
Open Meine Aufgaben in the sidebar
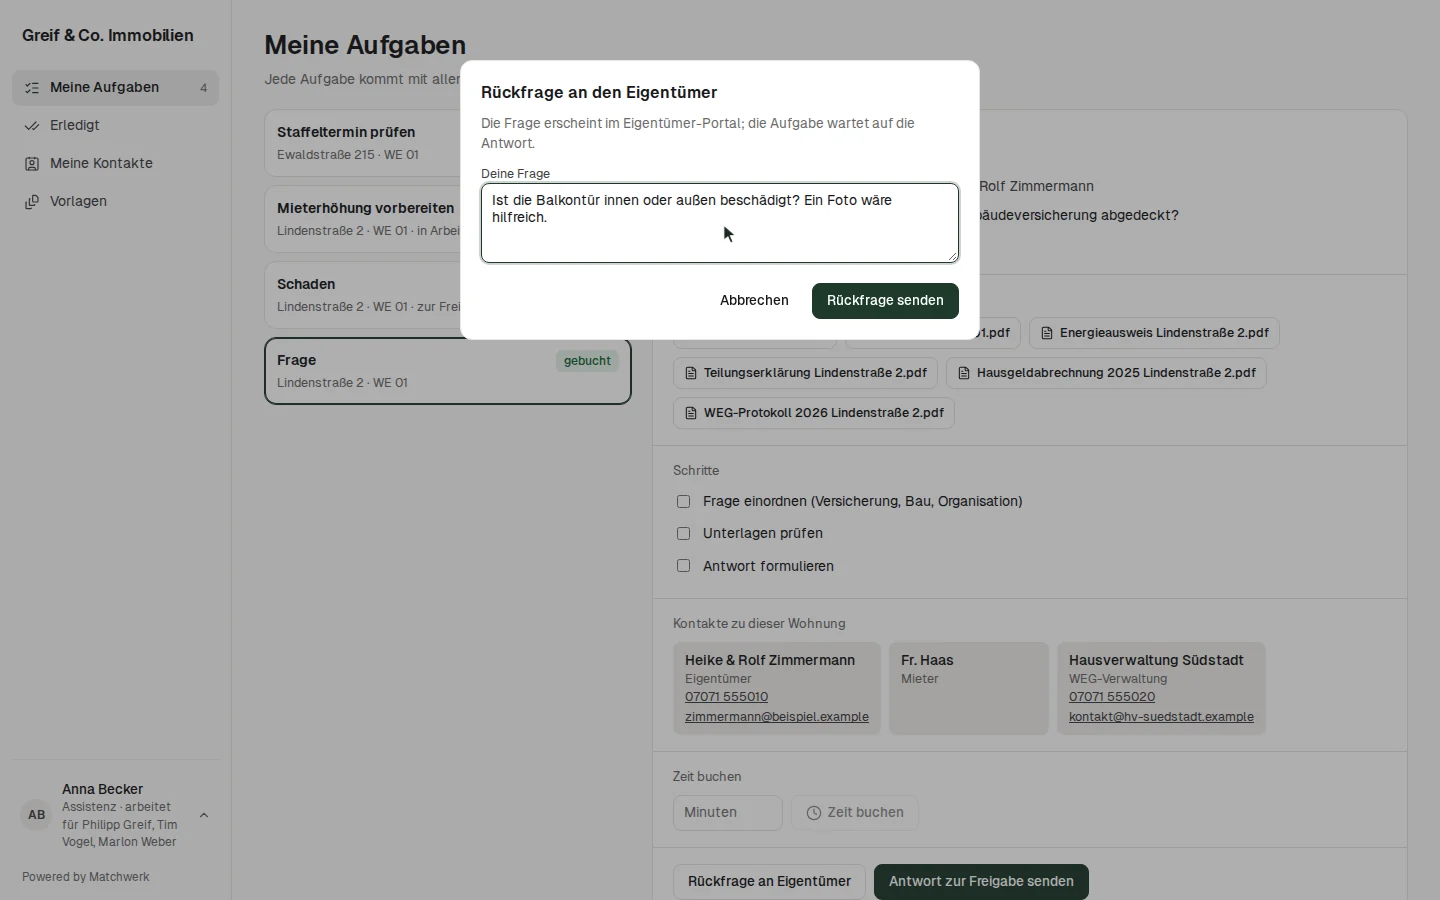(x=115, y=88)
